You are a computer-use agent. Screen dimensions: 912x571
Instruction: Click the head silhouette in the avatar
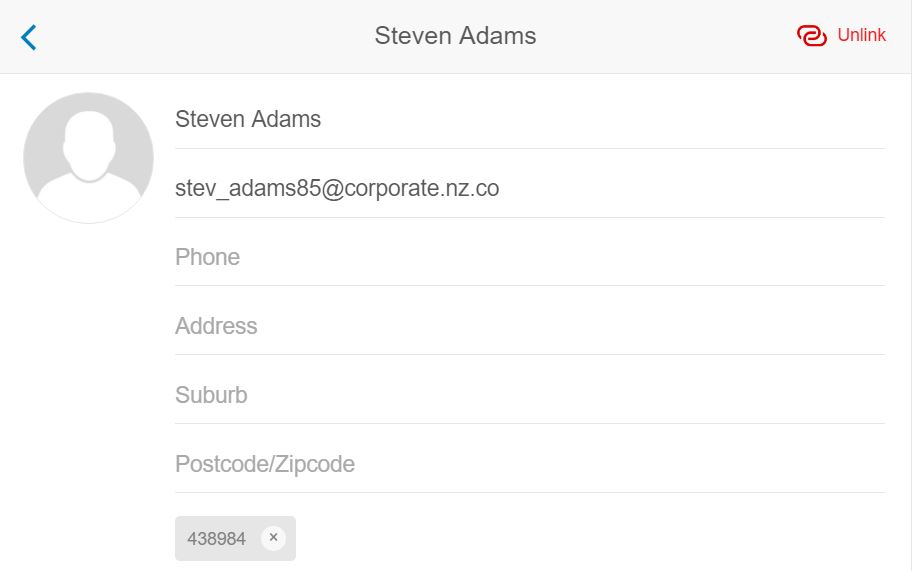88,145
